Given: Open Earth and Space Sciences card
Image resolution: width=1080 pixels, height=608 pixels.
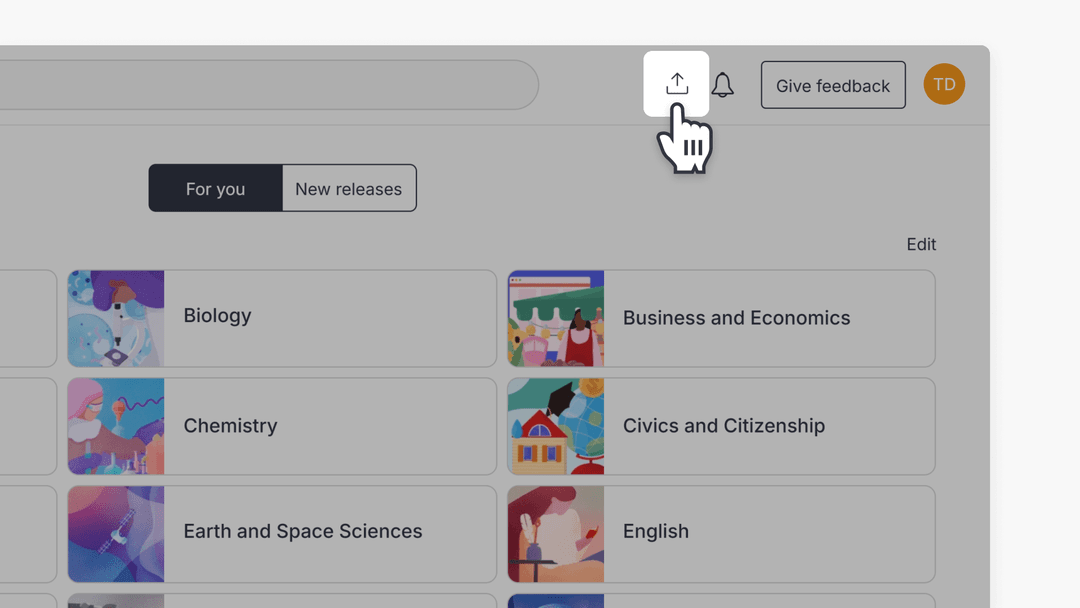Looking at the screenshot, I should coord(330,532).
